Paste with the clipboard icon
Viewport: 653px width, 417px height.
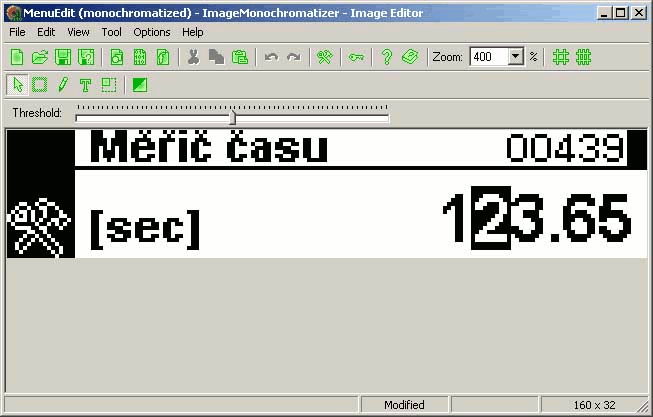tap(239, 57)
